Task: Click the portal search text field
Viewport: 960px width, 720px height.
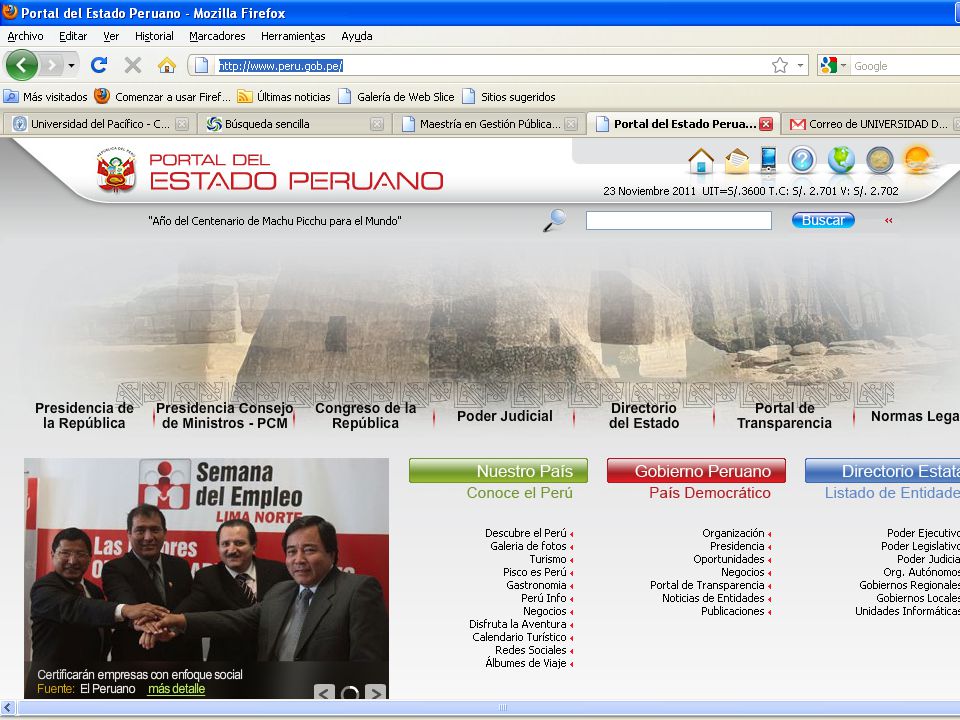Action: (678, 220)
